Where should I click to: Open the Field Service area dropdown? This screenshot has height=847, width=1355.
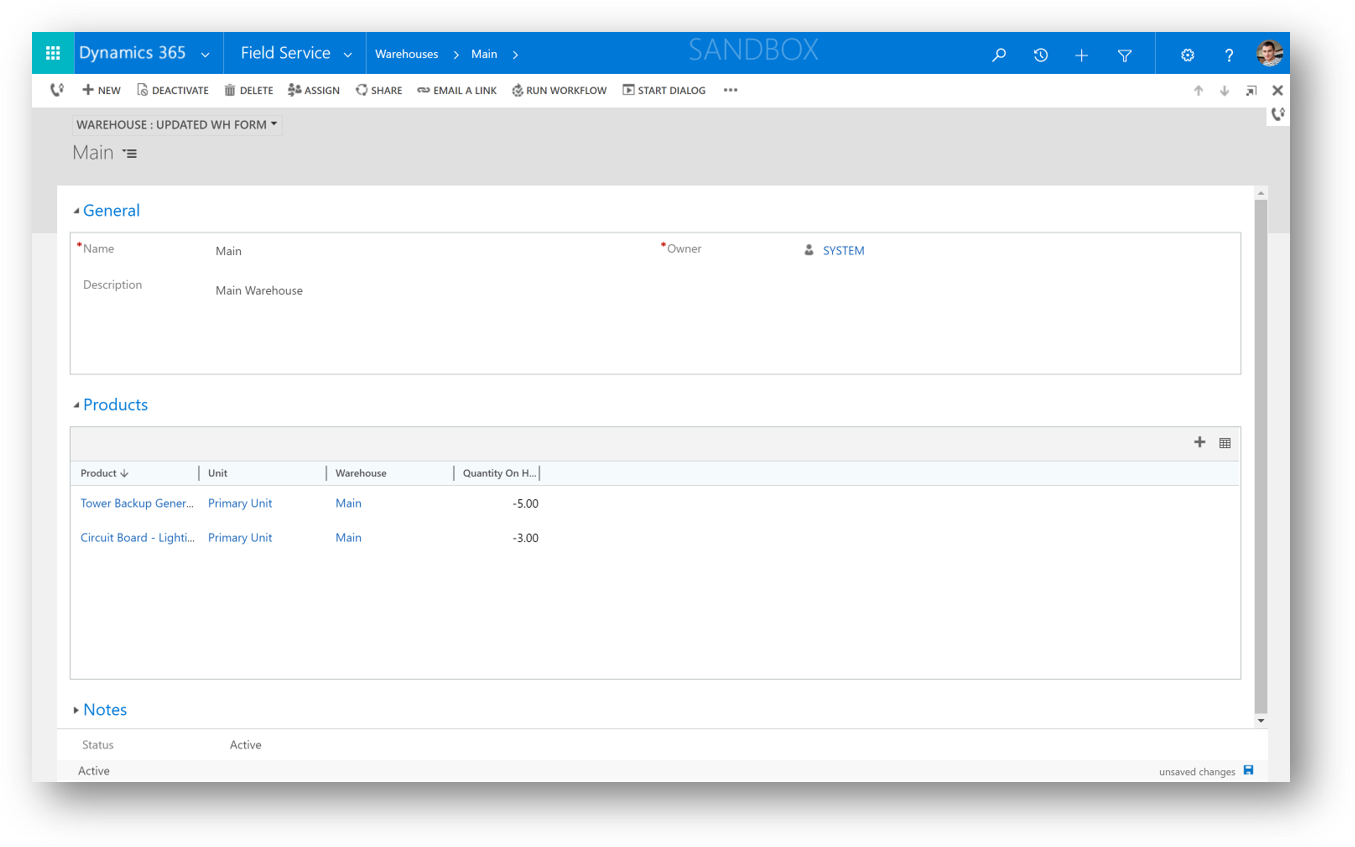[x=348, y=54]
